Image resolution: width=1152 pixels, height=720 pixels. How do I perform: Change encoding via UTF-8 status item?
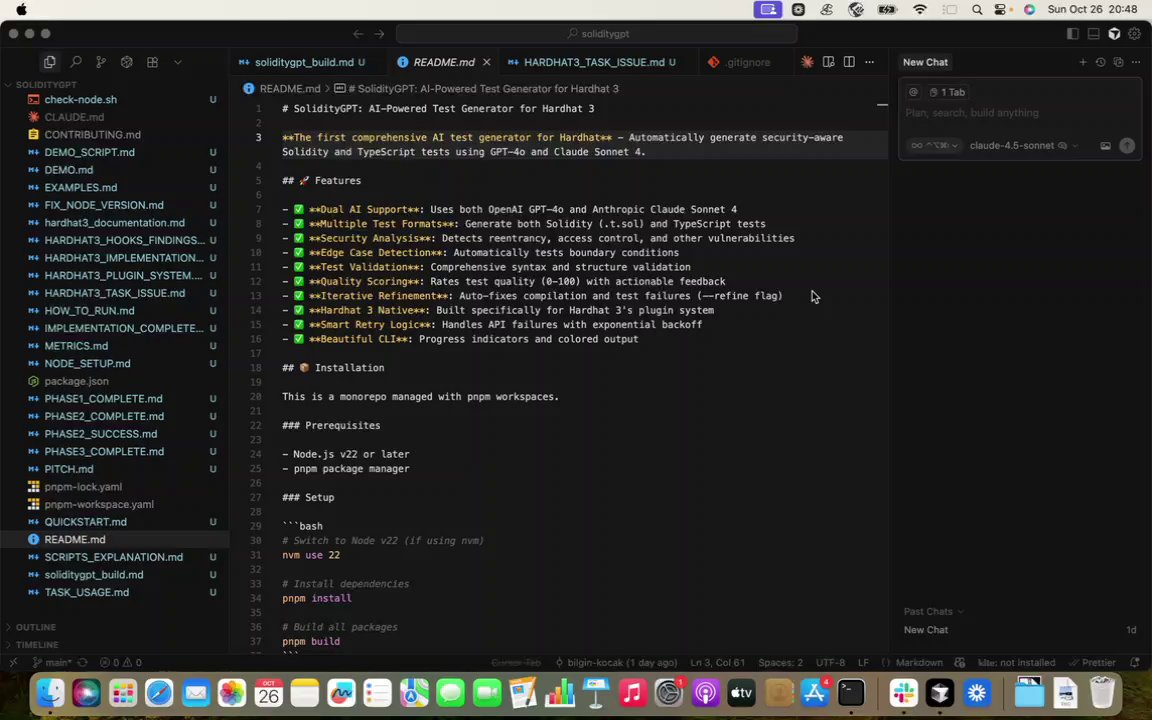(x=830, y=662)
